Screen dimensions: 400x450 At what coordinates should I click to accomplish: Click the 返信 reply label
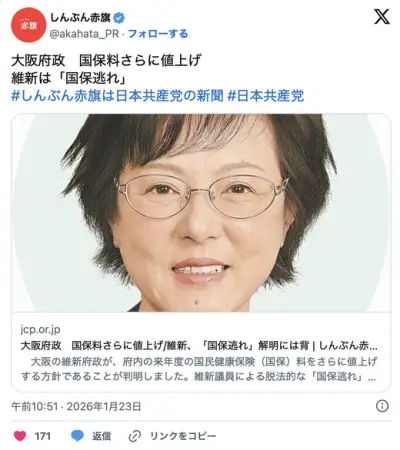[x=102, y=436]
